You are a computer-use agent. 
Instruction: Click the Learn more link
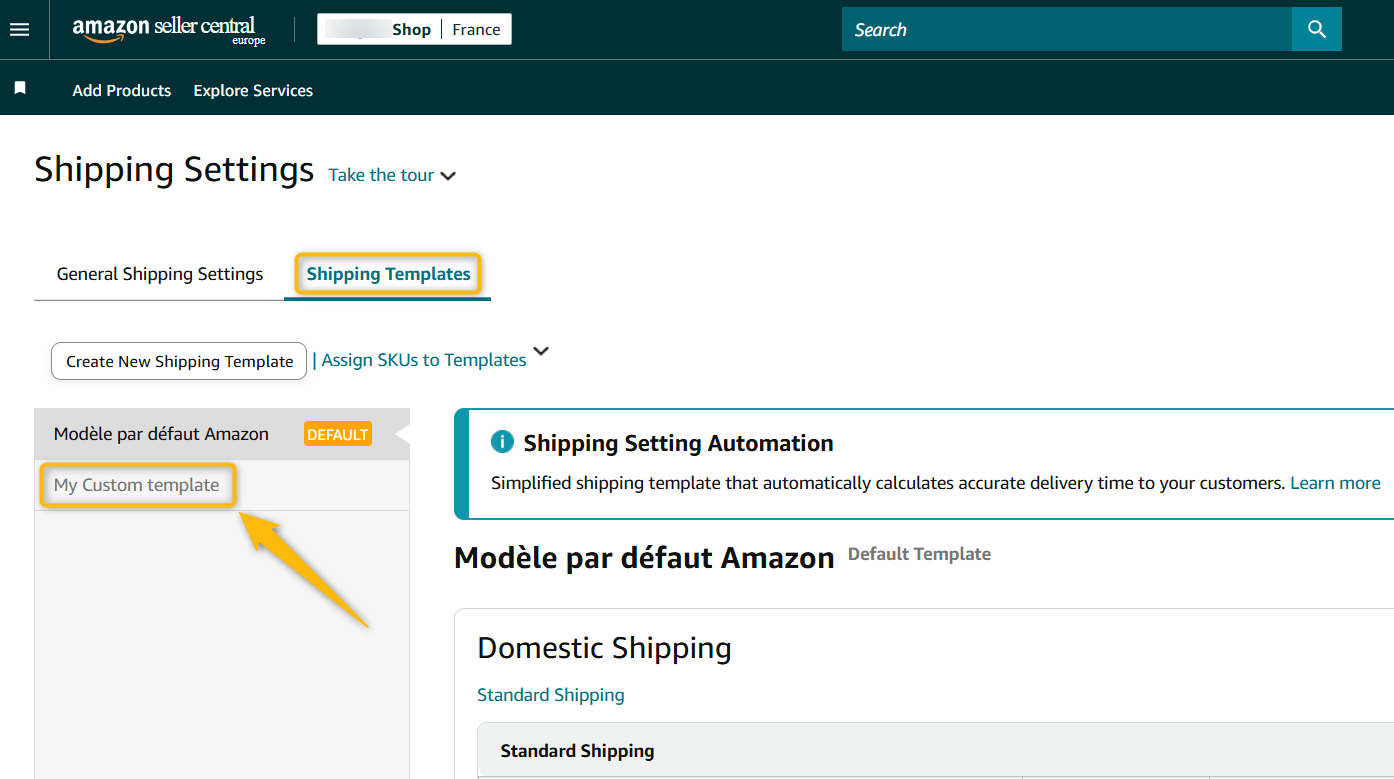pos(1335,483)
